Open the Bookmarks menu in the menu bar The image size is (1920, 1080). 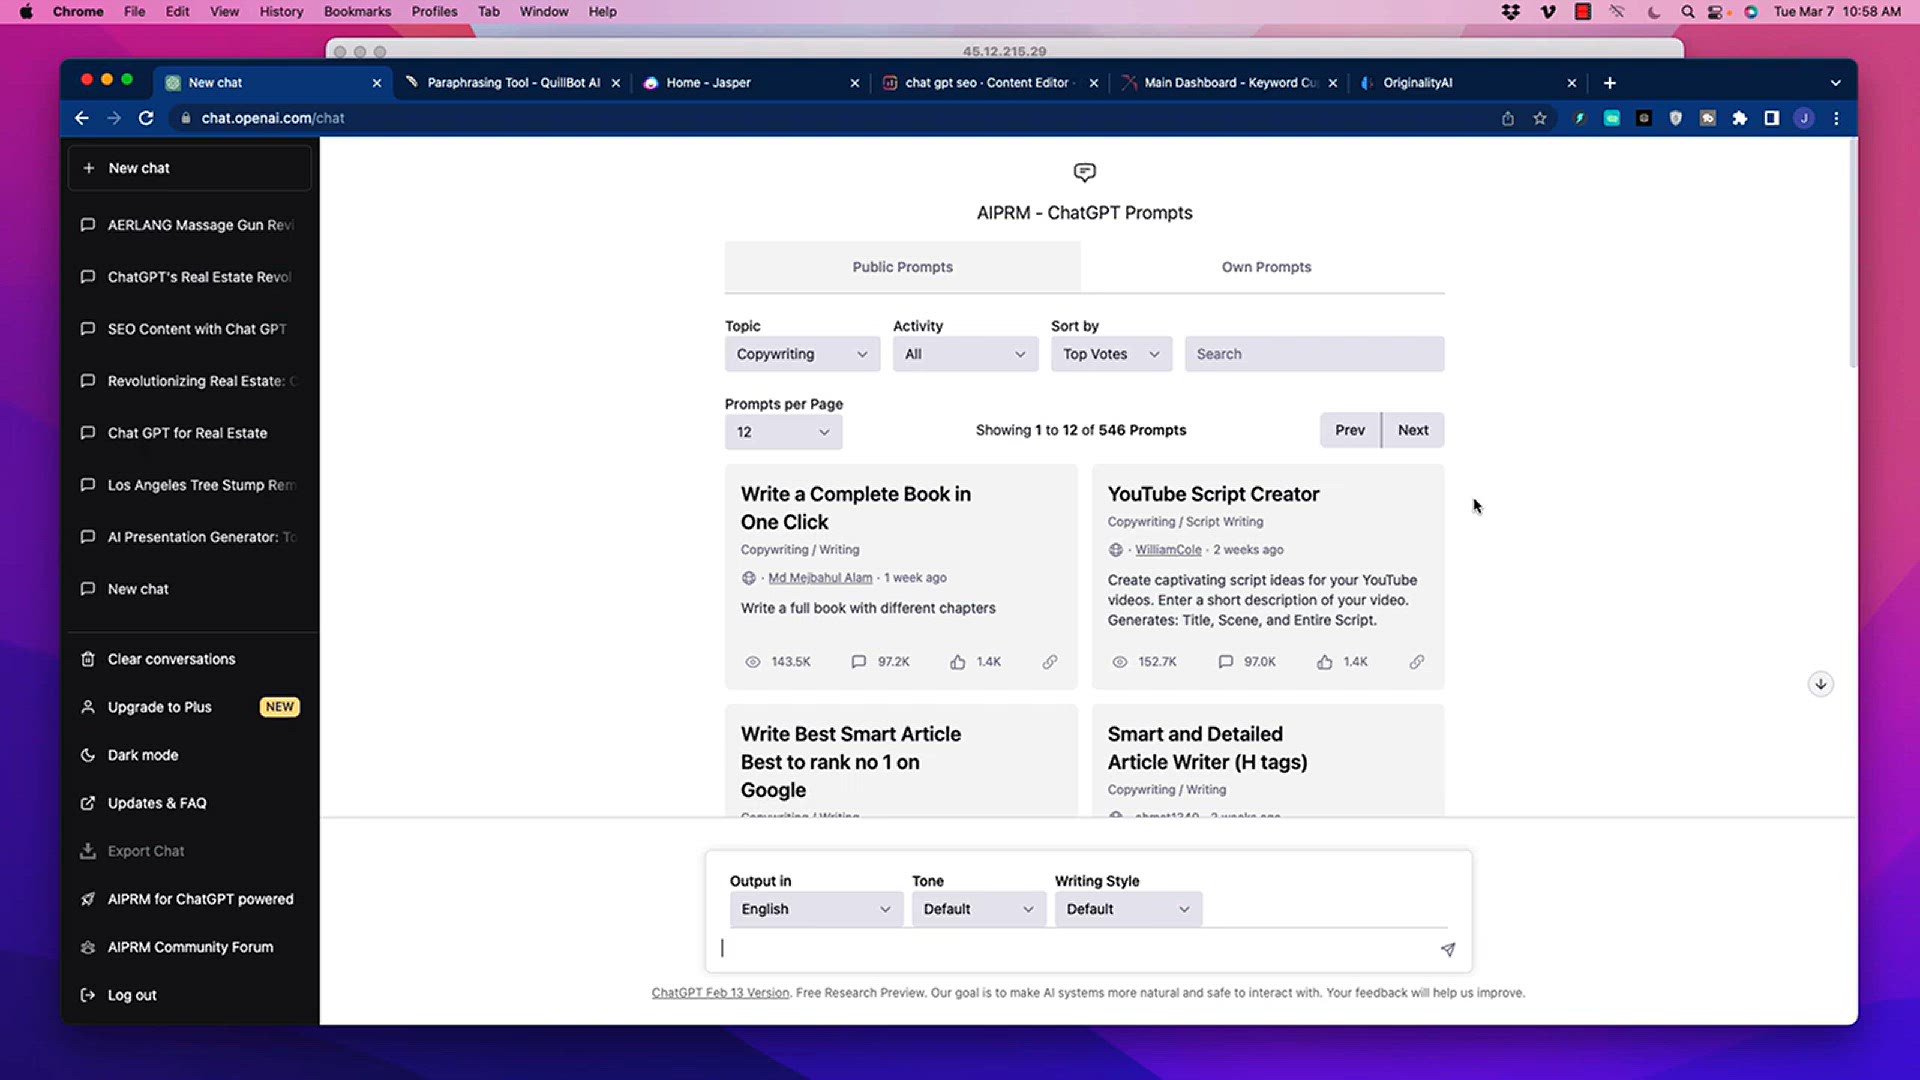[357, 11]
